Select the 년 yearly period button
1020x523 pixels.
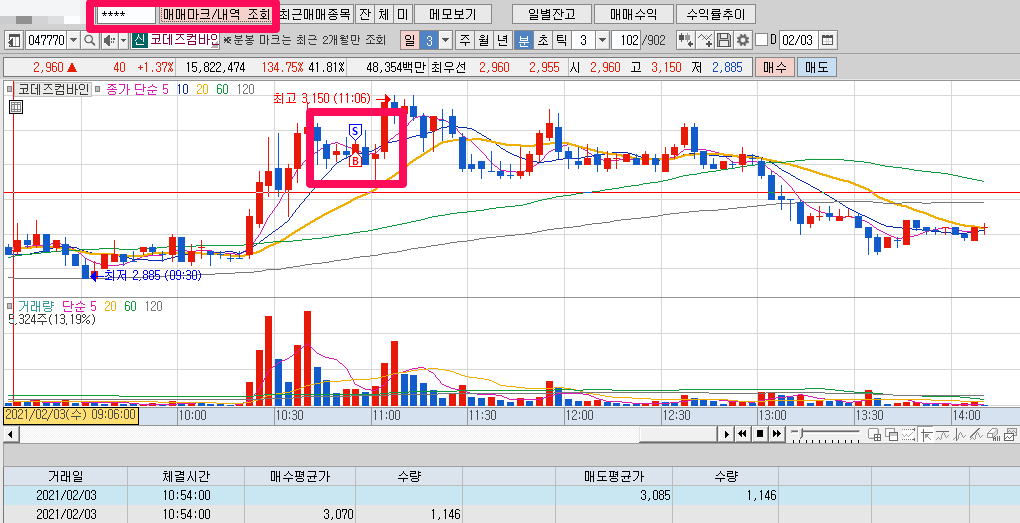pos(503,40)
